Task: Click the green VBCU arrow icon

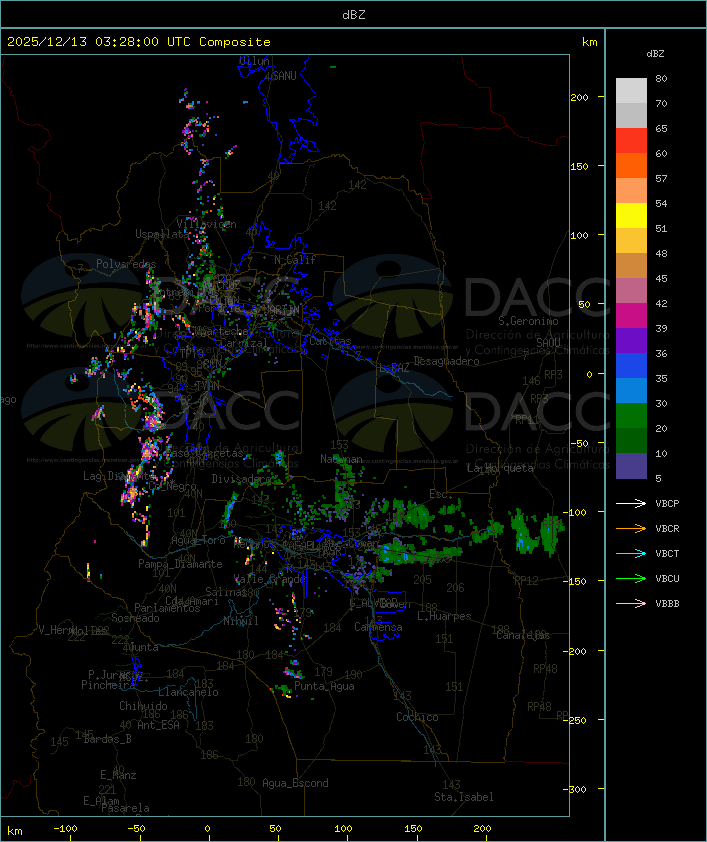Action: pyautogui.click(x=631, y=578)
